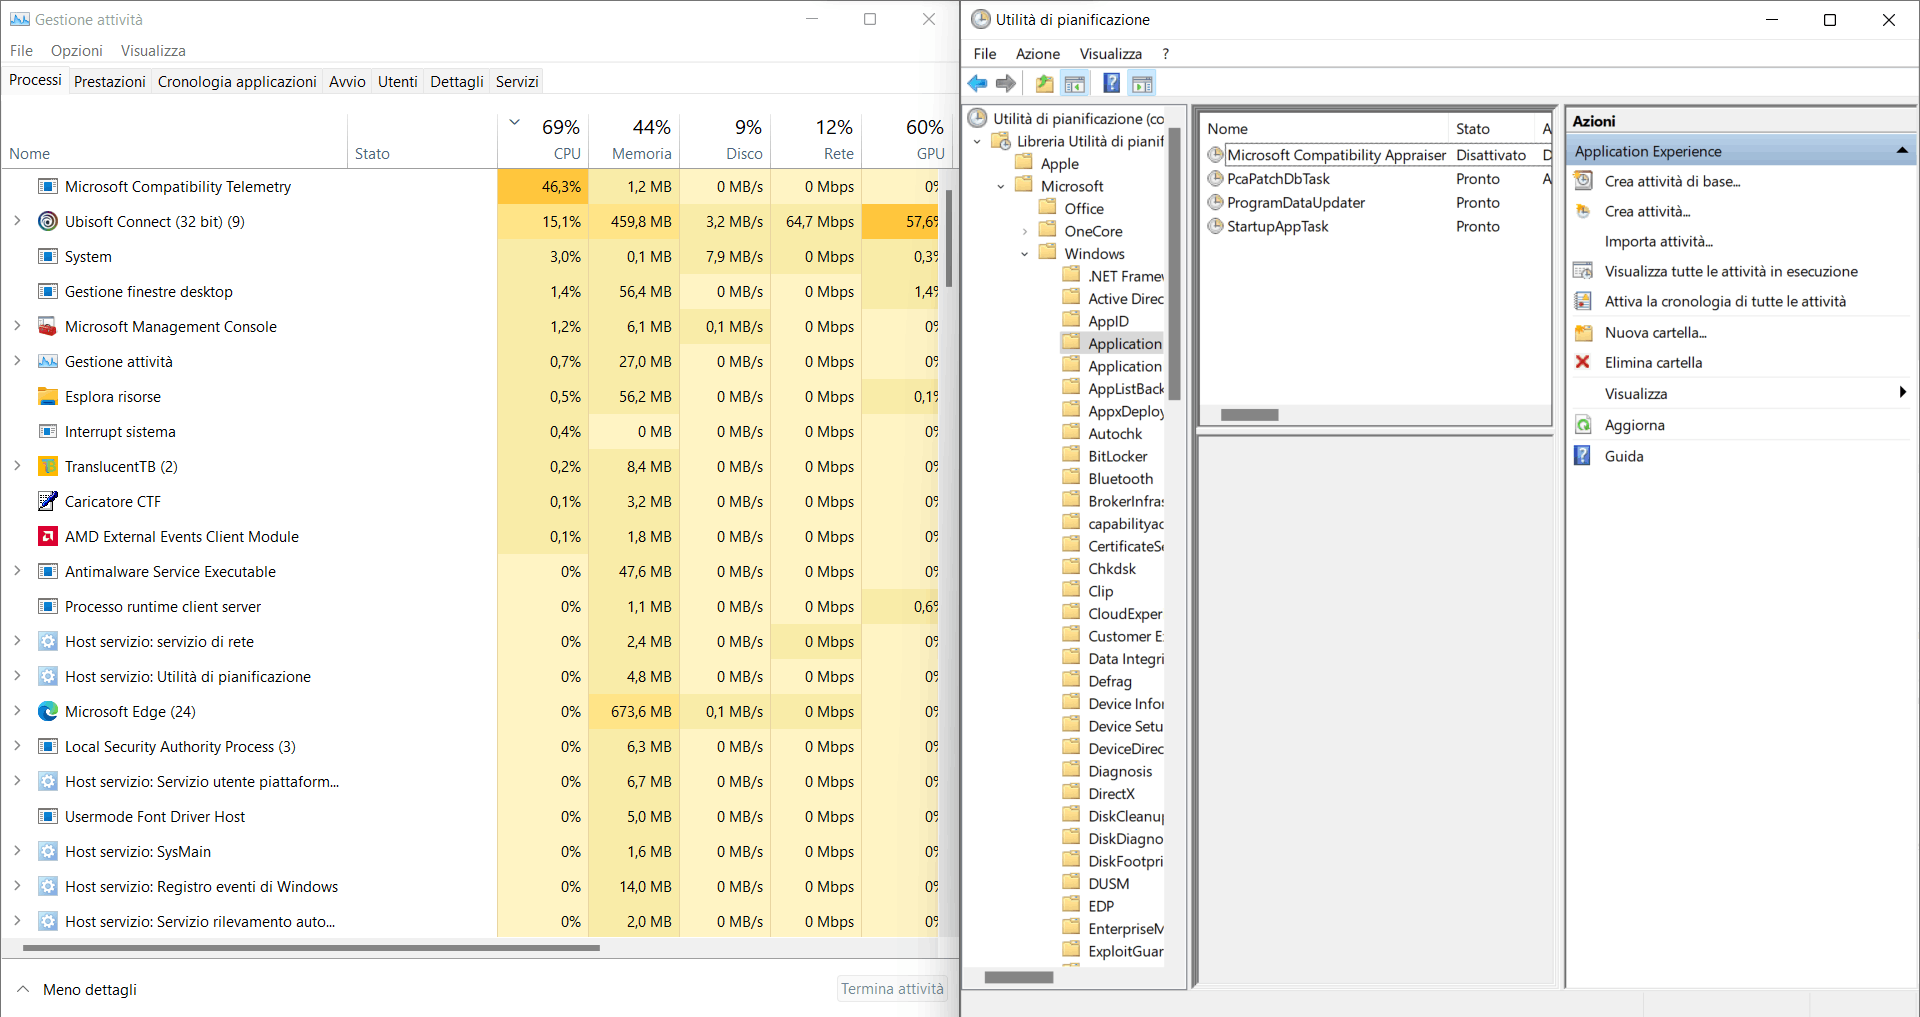Sort processes by the Memoria column header
Image resolution: width=1920 pixels, height=1017 pixels.
[x=634, y=140]
